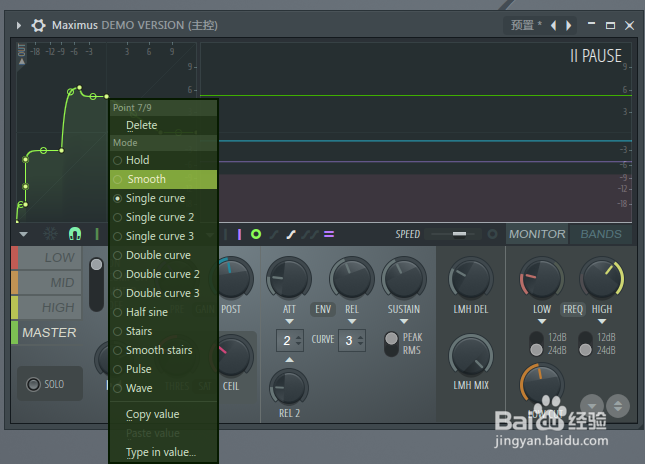This screenshot has height=464, width=645.
Task: Select the Hold mode option
Action: pyautogui.click(x=163, y=160)
